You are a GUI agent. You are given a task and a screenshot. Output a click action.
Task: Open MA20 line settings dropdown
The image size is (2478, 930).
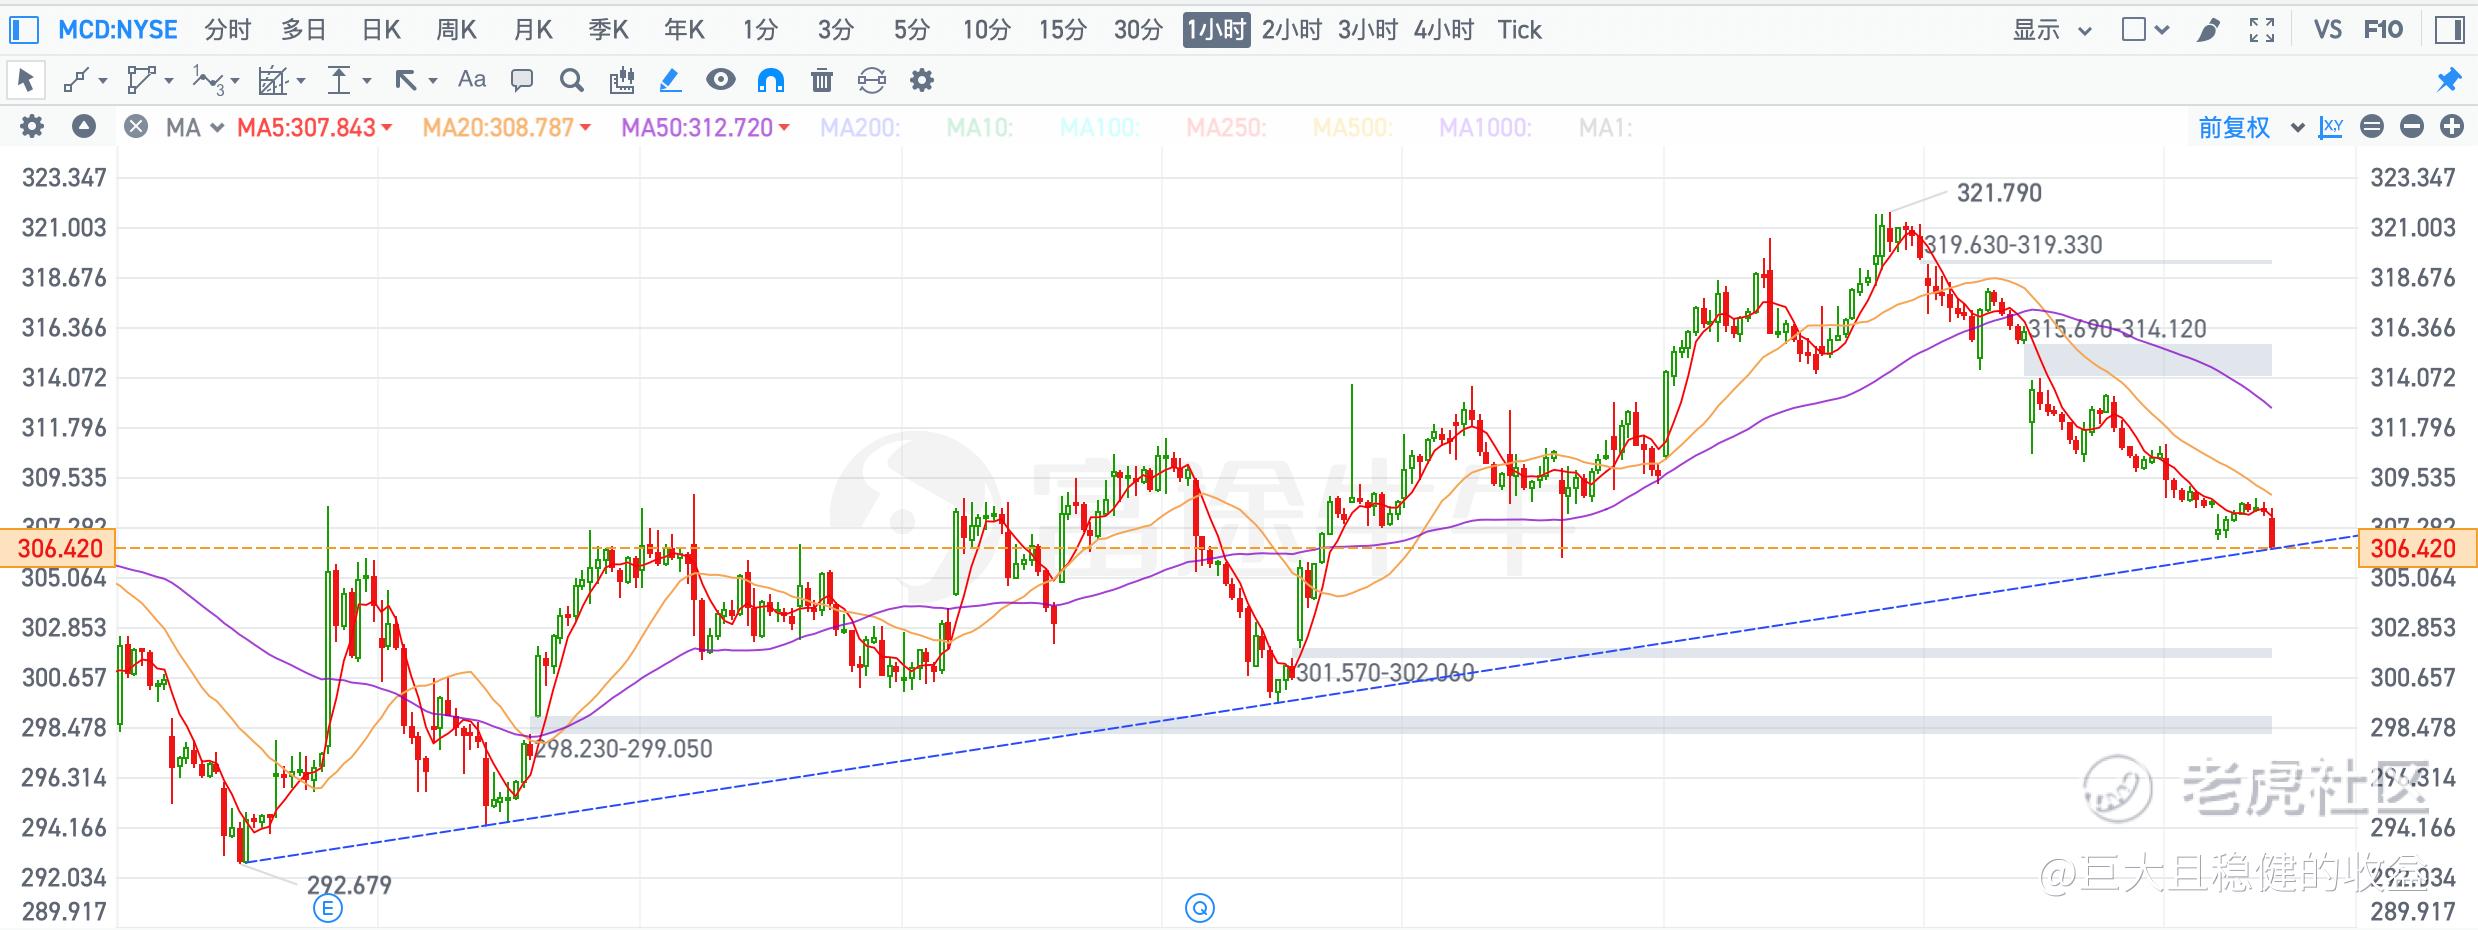[x=585, y=128]
